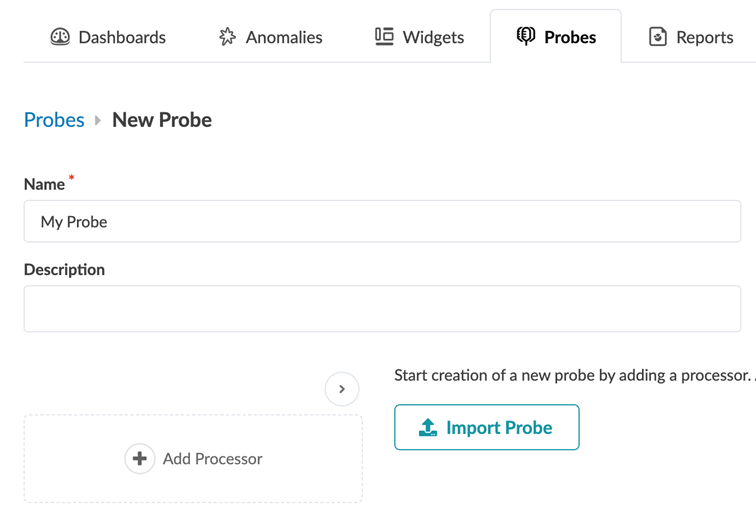Click the Widgets layout icon

click(384, 36)
